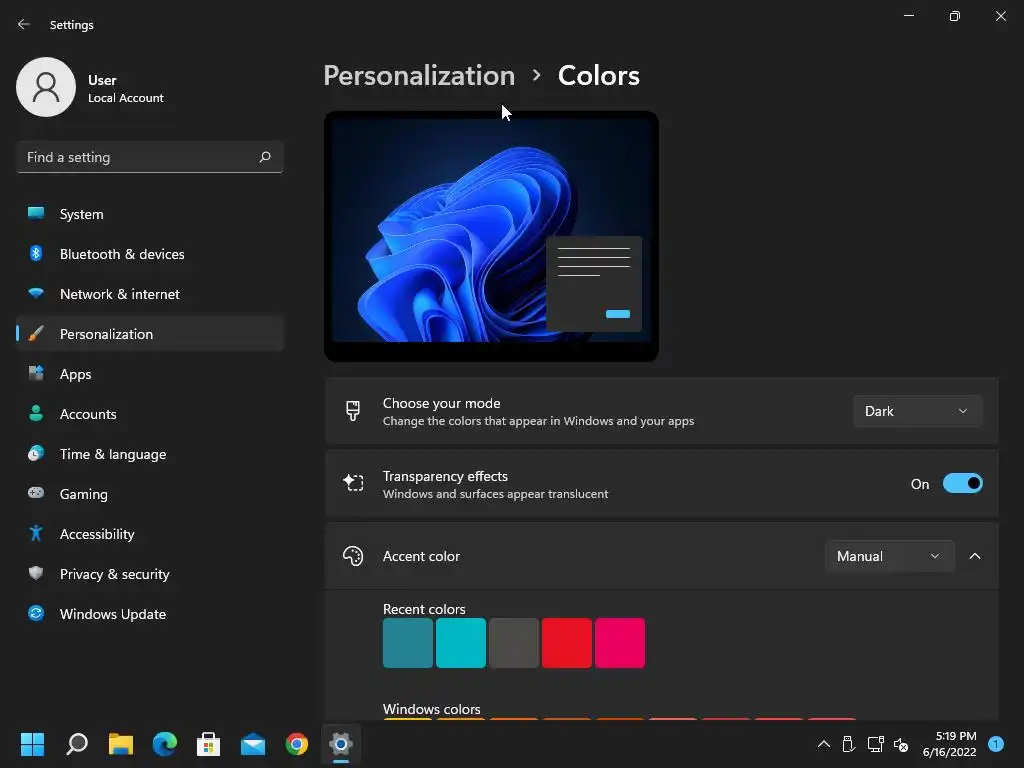Viewport: 1024px width, 768px height.
Task: Choose the red recent color swatch
Action: (567, 643)
